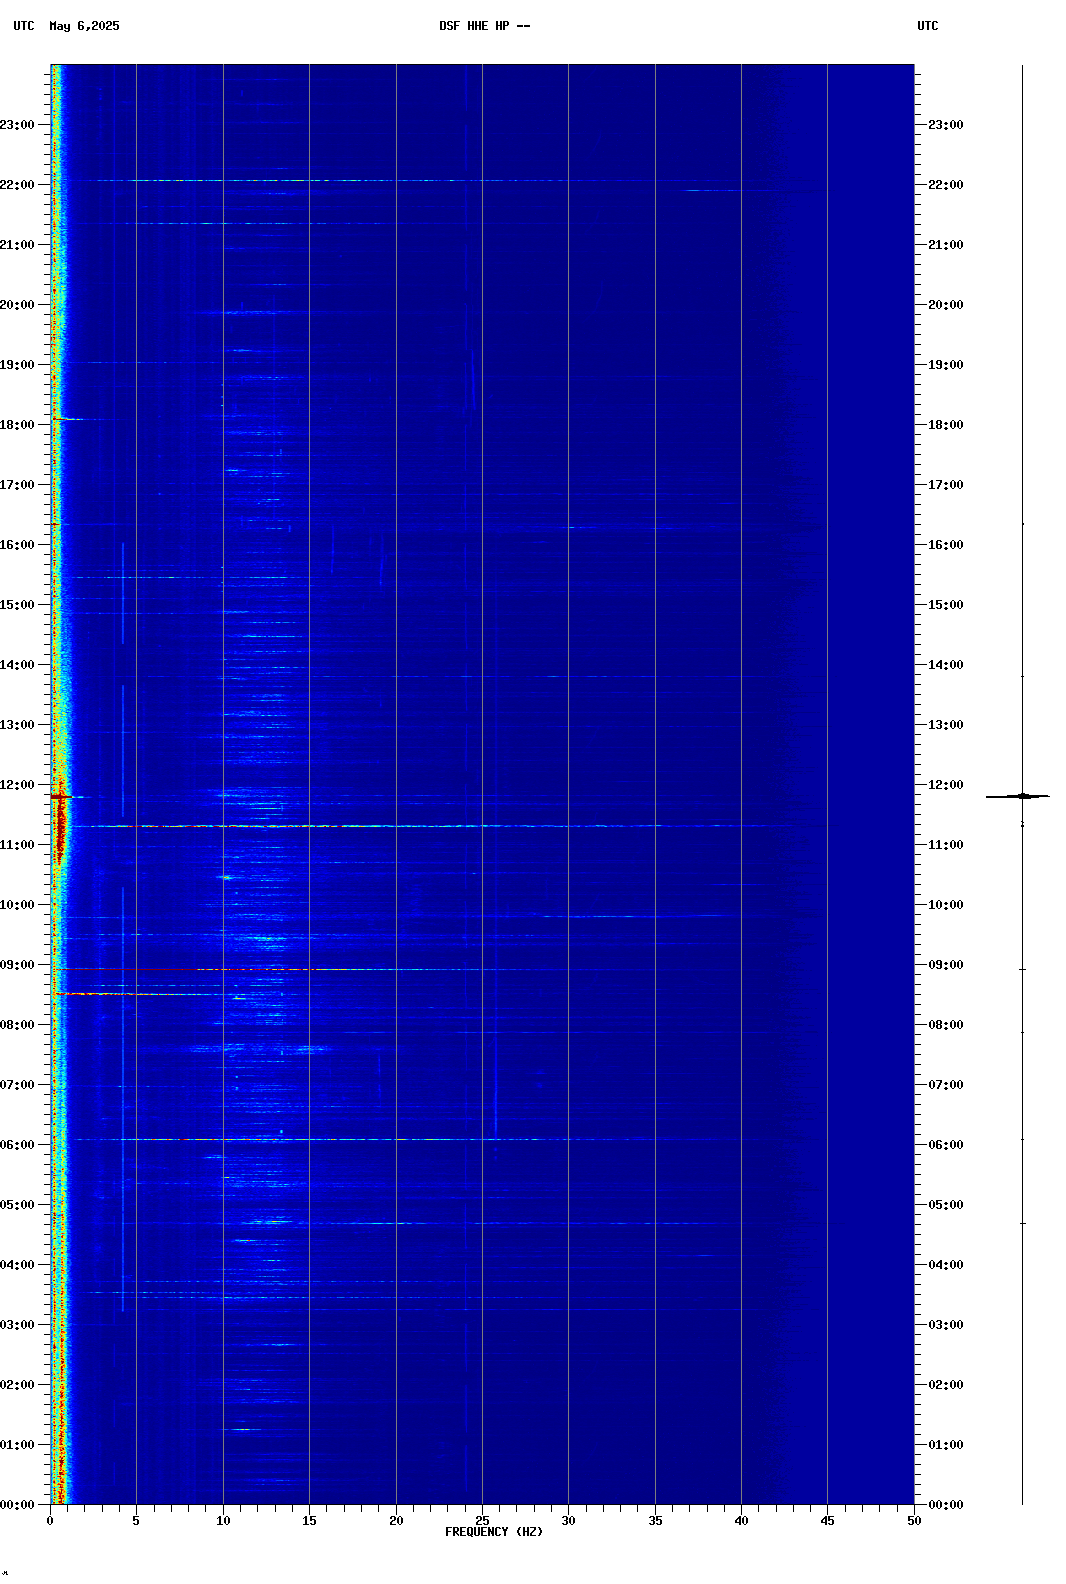Click the date label "May 6,2025"
This screenshot has width=1066, height=1584.
pos(84,26)
